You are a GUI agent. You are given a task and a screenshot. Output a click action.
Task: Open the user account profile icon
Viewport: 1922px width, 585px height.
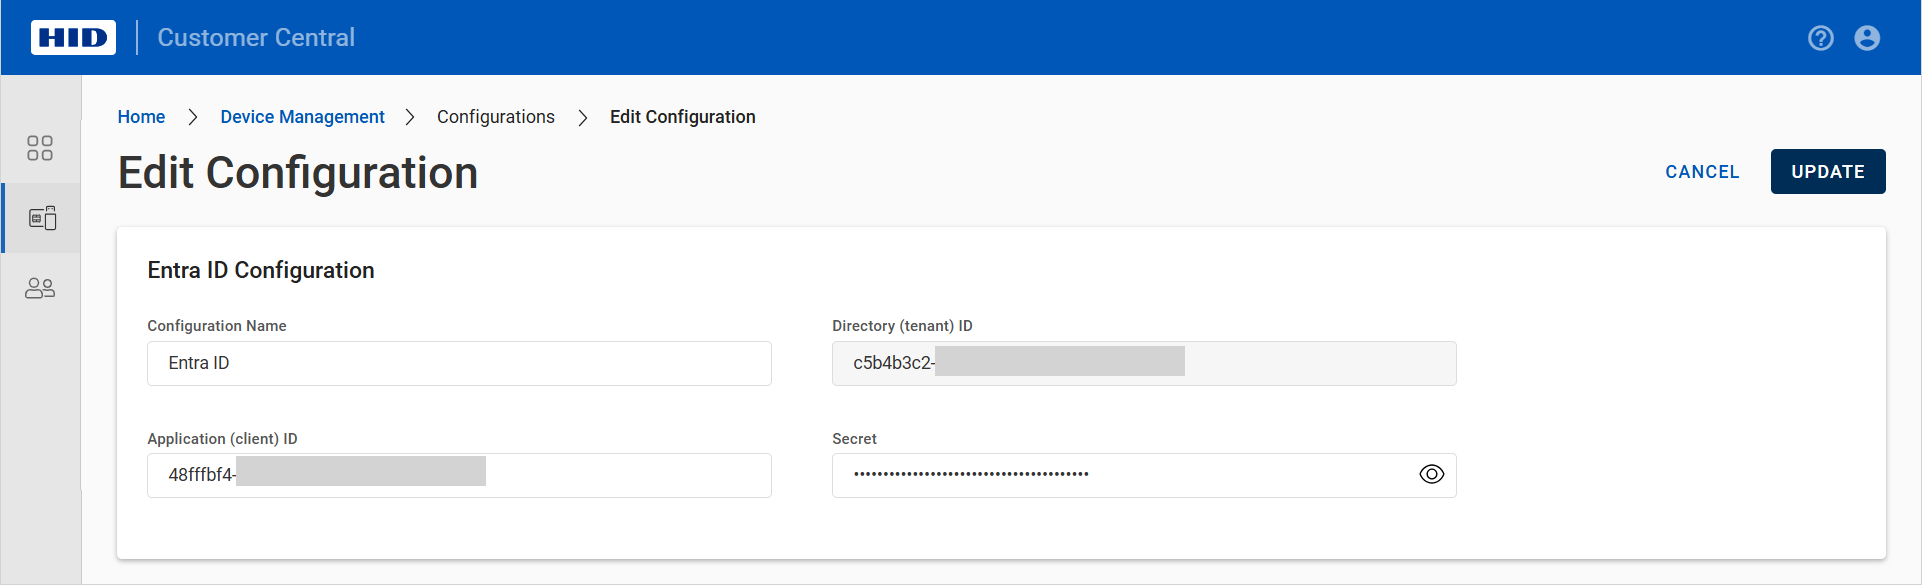[x=1866, y=38]
